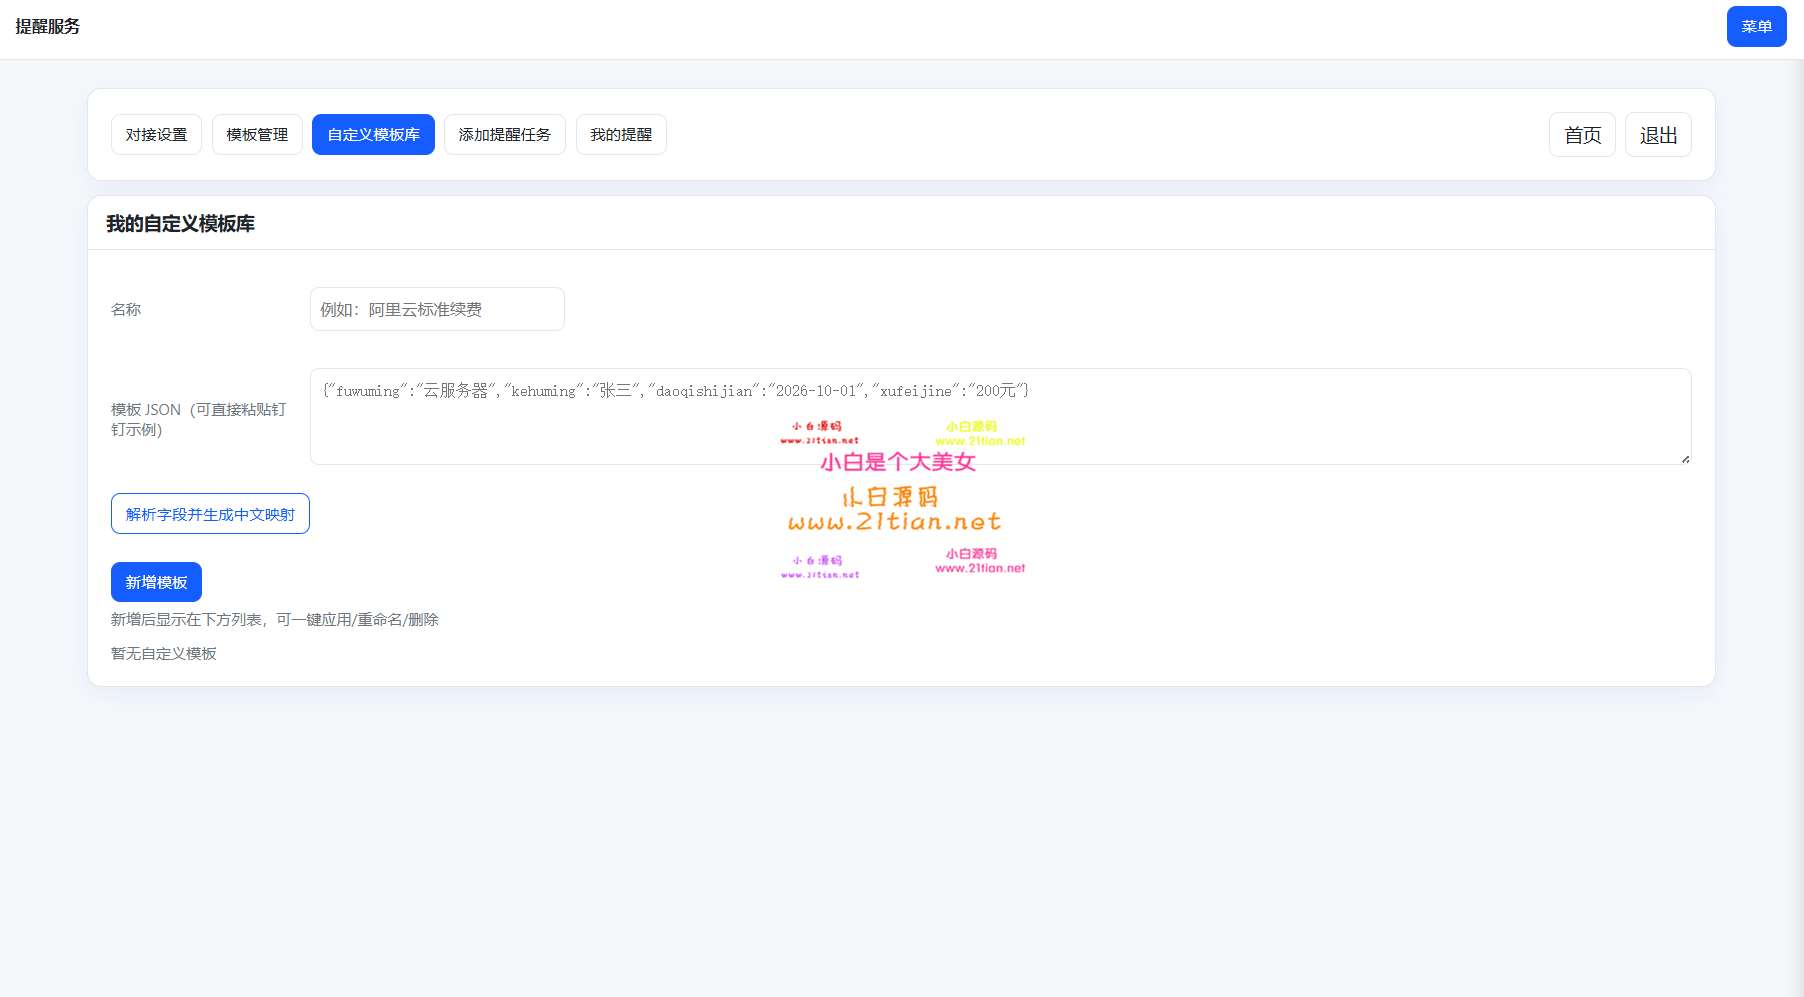Click the pink 小白是个大美女 watermark text
Image resolution: width=1804 pixels, height=997 pixels.
click(897, 462)
